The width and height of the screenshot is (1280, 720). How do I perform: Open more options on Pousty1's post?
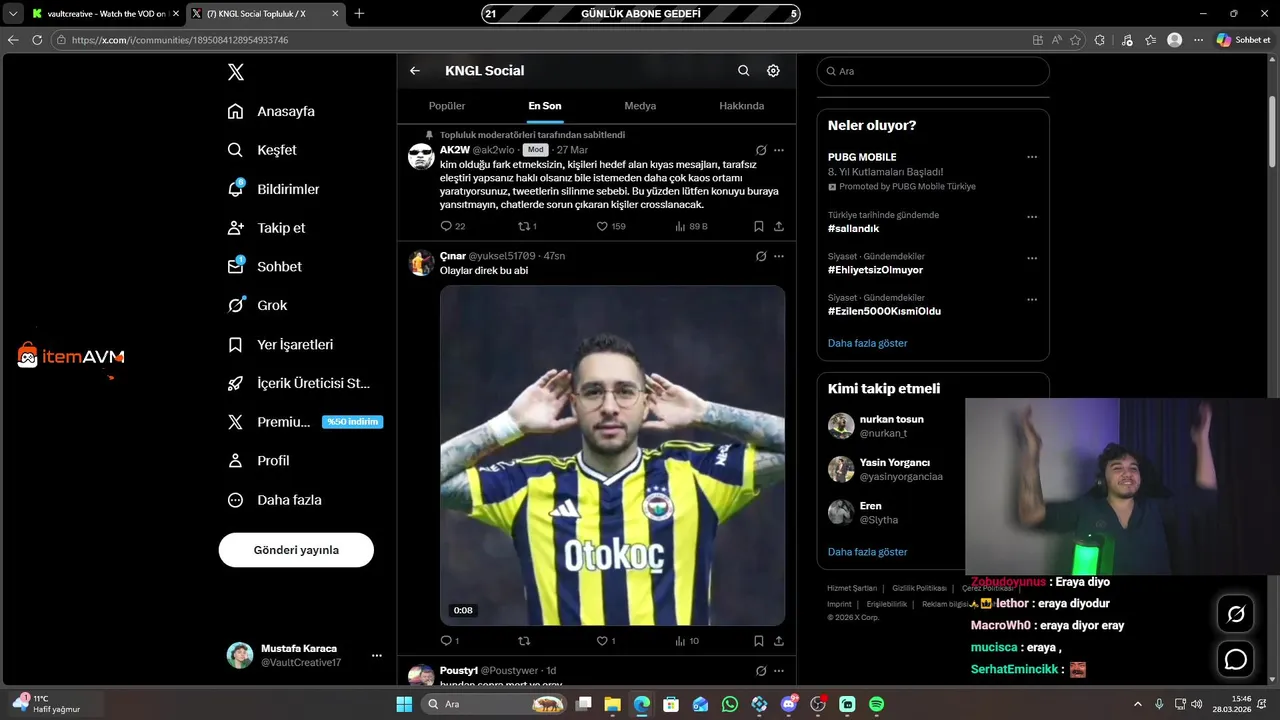[779, 671]
